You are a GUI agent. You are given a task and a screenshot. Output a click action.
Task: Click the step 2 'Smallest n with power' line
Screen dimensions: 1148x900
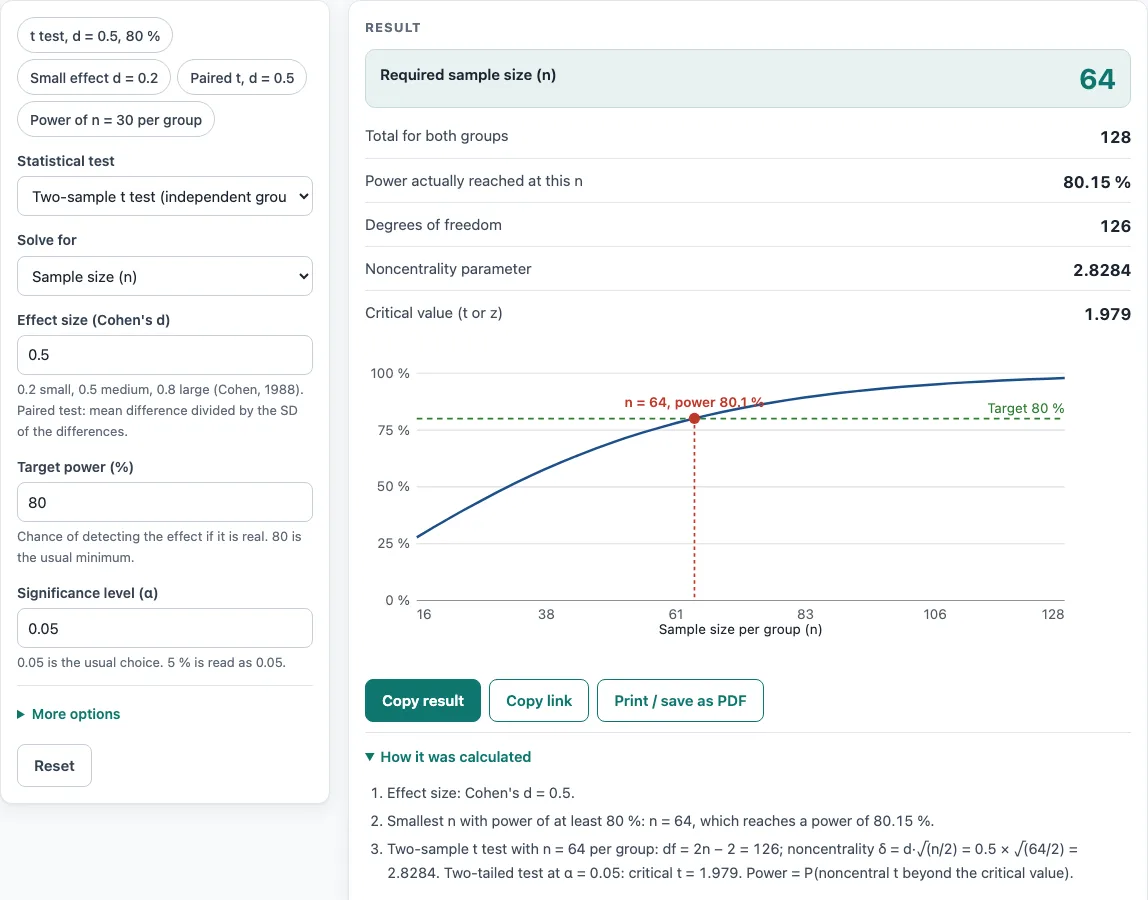coord(660,821)
